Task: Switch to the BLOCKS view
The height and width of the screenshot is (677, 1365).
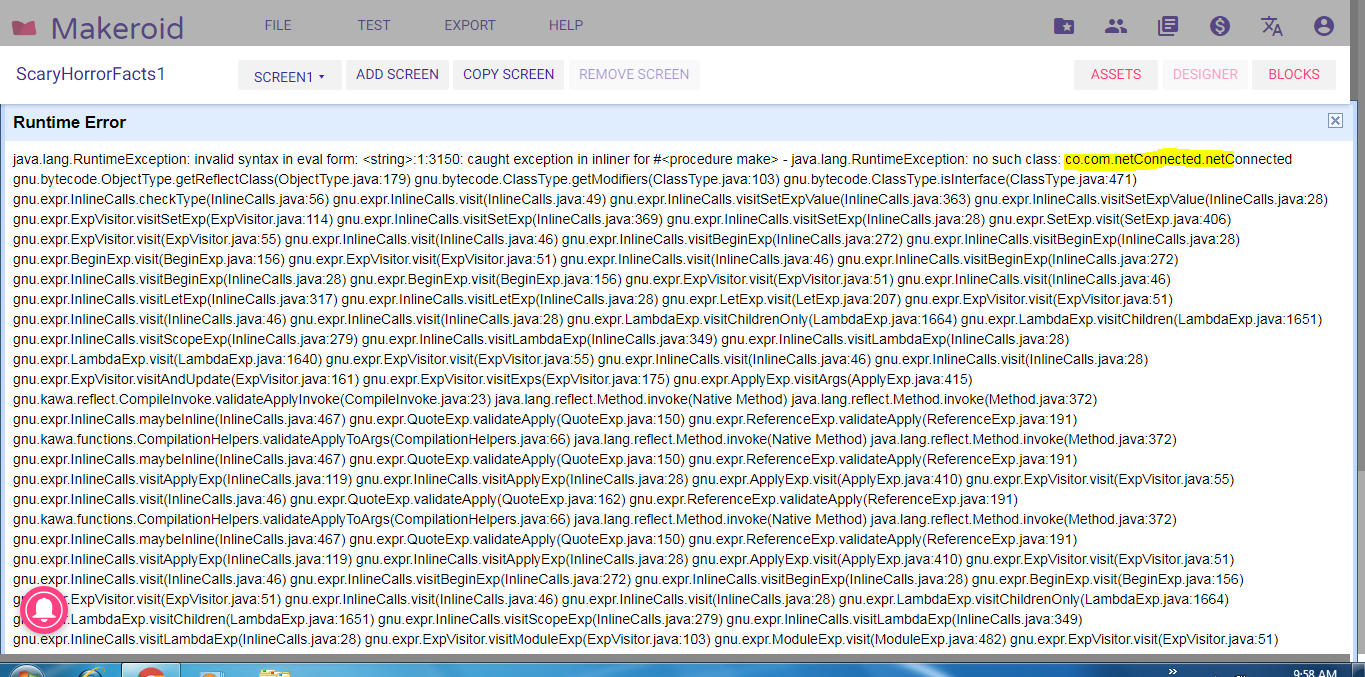Action: 1294,75
